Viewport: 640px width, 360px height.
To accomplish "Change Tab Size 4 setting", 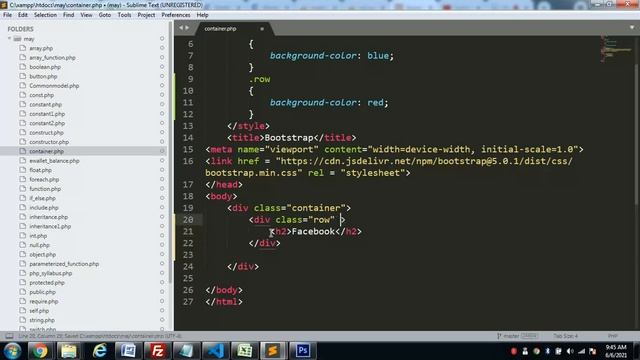I will pos(565,336).
